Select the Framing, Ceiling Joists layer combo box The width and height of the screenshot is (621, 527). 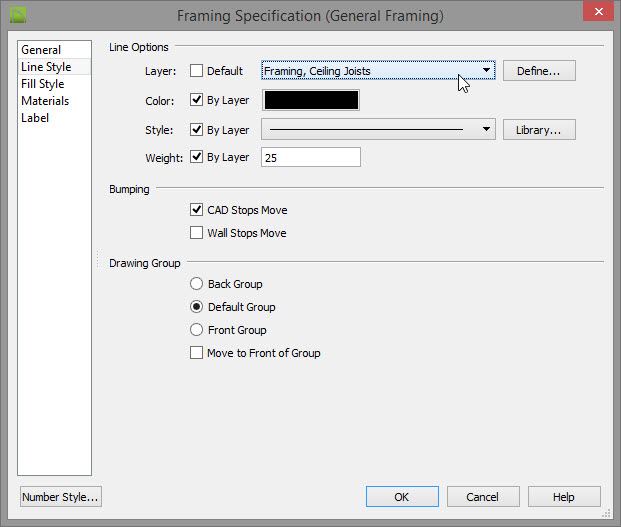378,70
